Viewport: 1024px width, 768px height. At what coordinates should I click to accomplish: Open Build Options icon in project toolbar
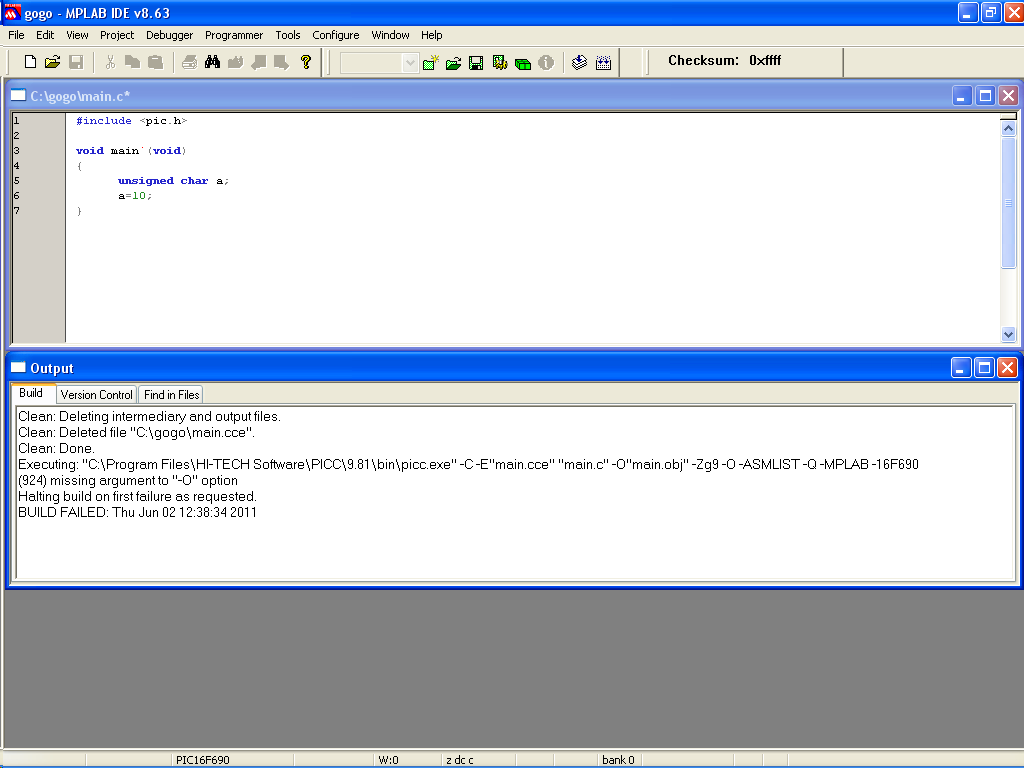(x=500, y=63)
